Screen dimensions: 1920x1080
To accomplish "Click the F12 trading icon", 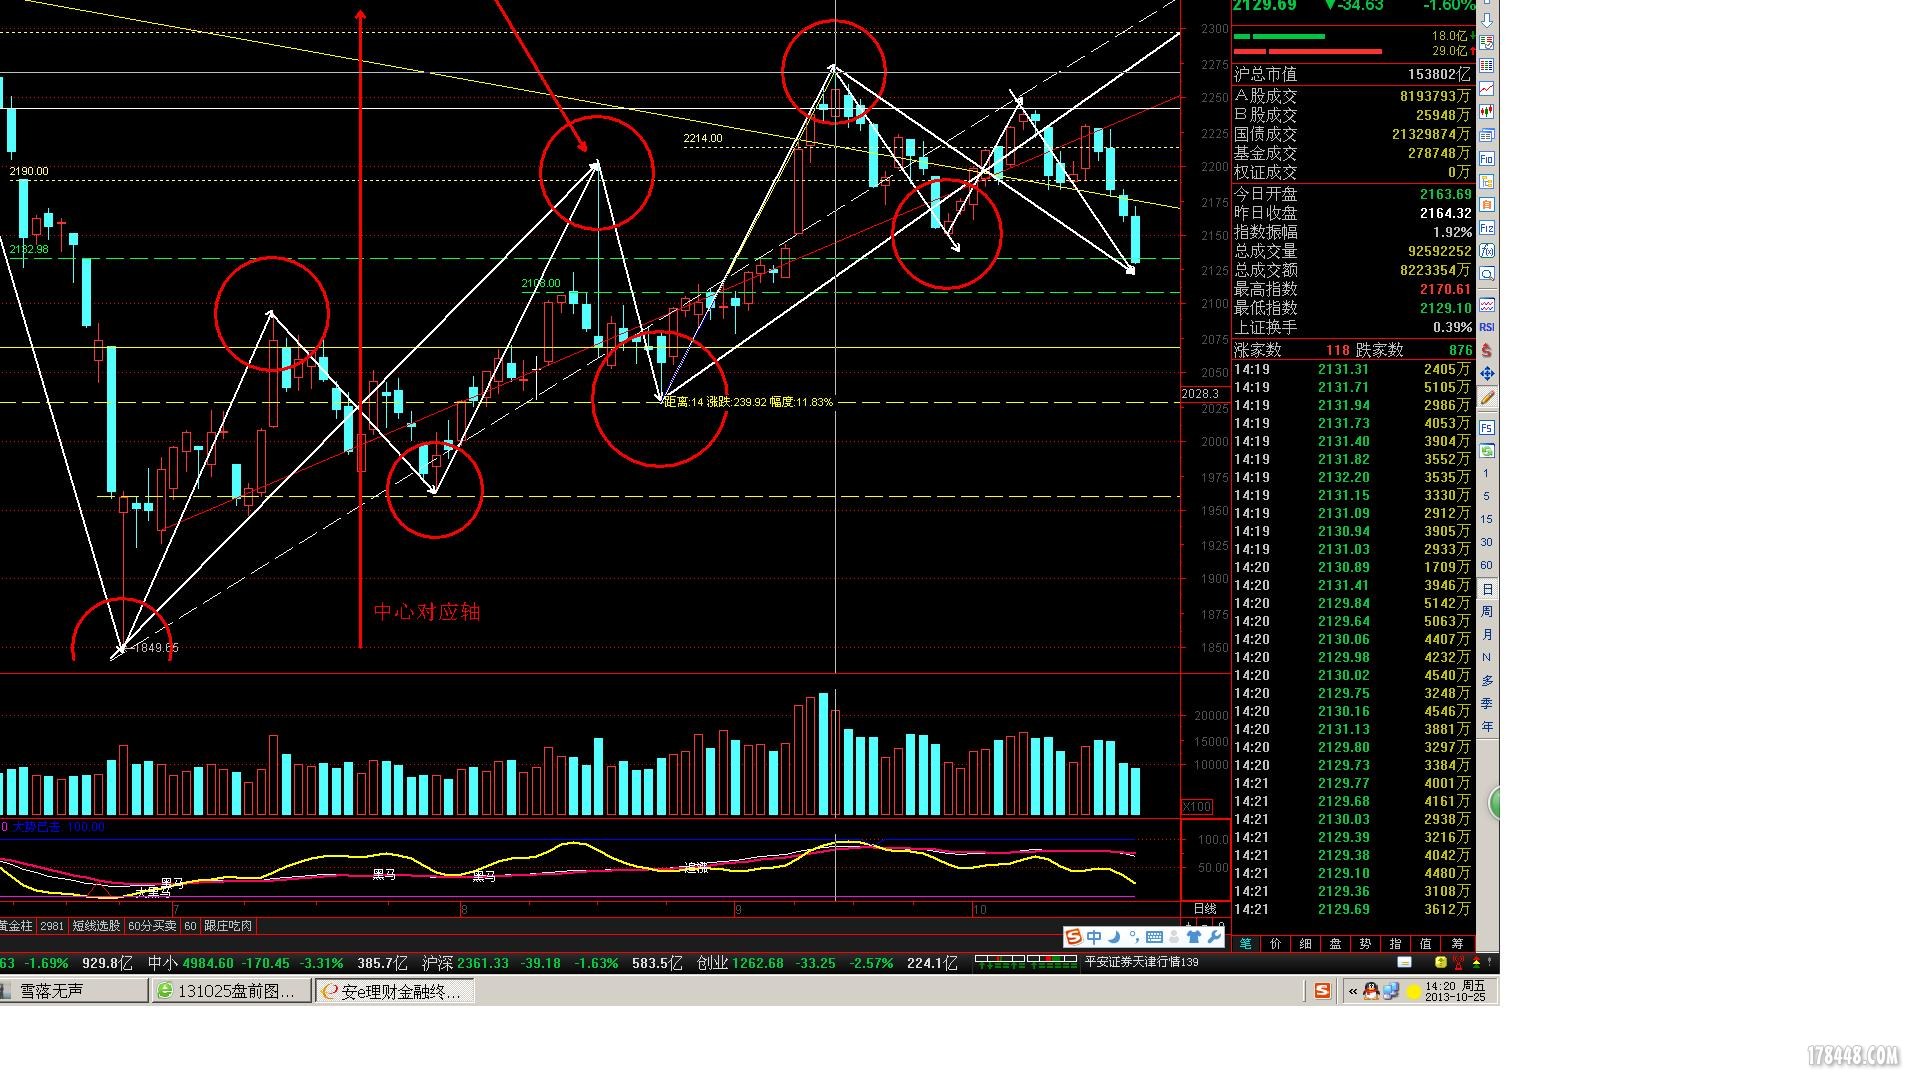I will (x=1487, y=228).
